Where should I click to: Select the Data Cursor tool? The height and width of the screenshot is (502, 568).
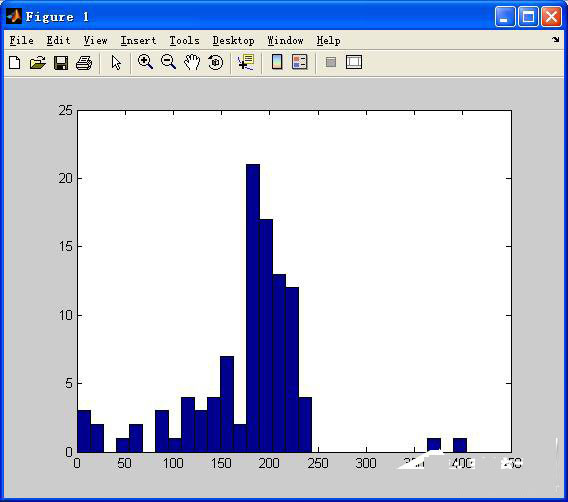(x=246, y=62)
